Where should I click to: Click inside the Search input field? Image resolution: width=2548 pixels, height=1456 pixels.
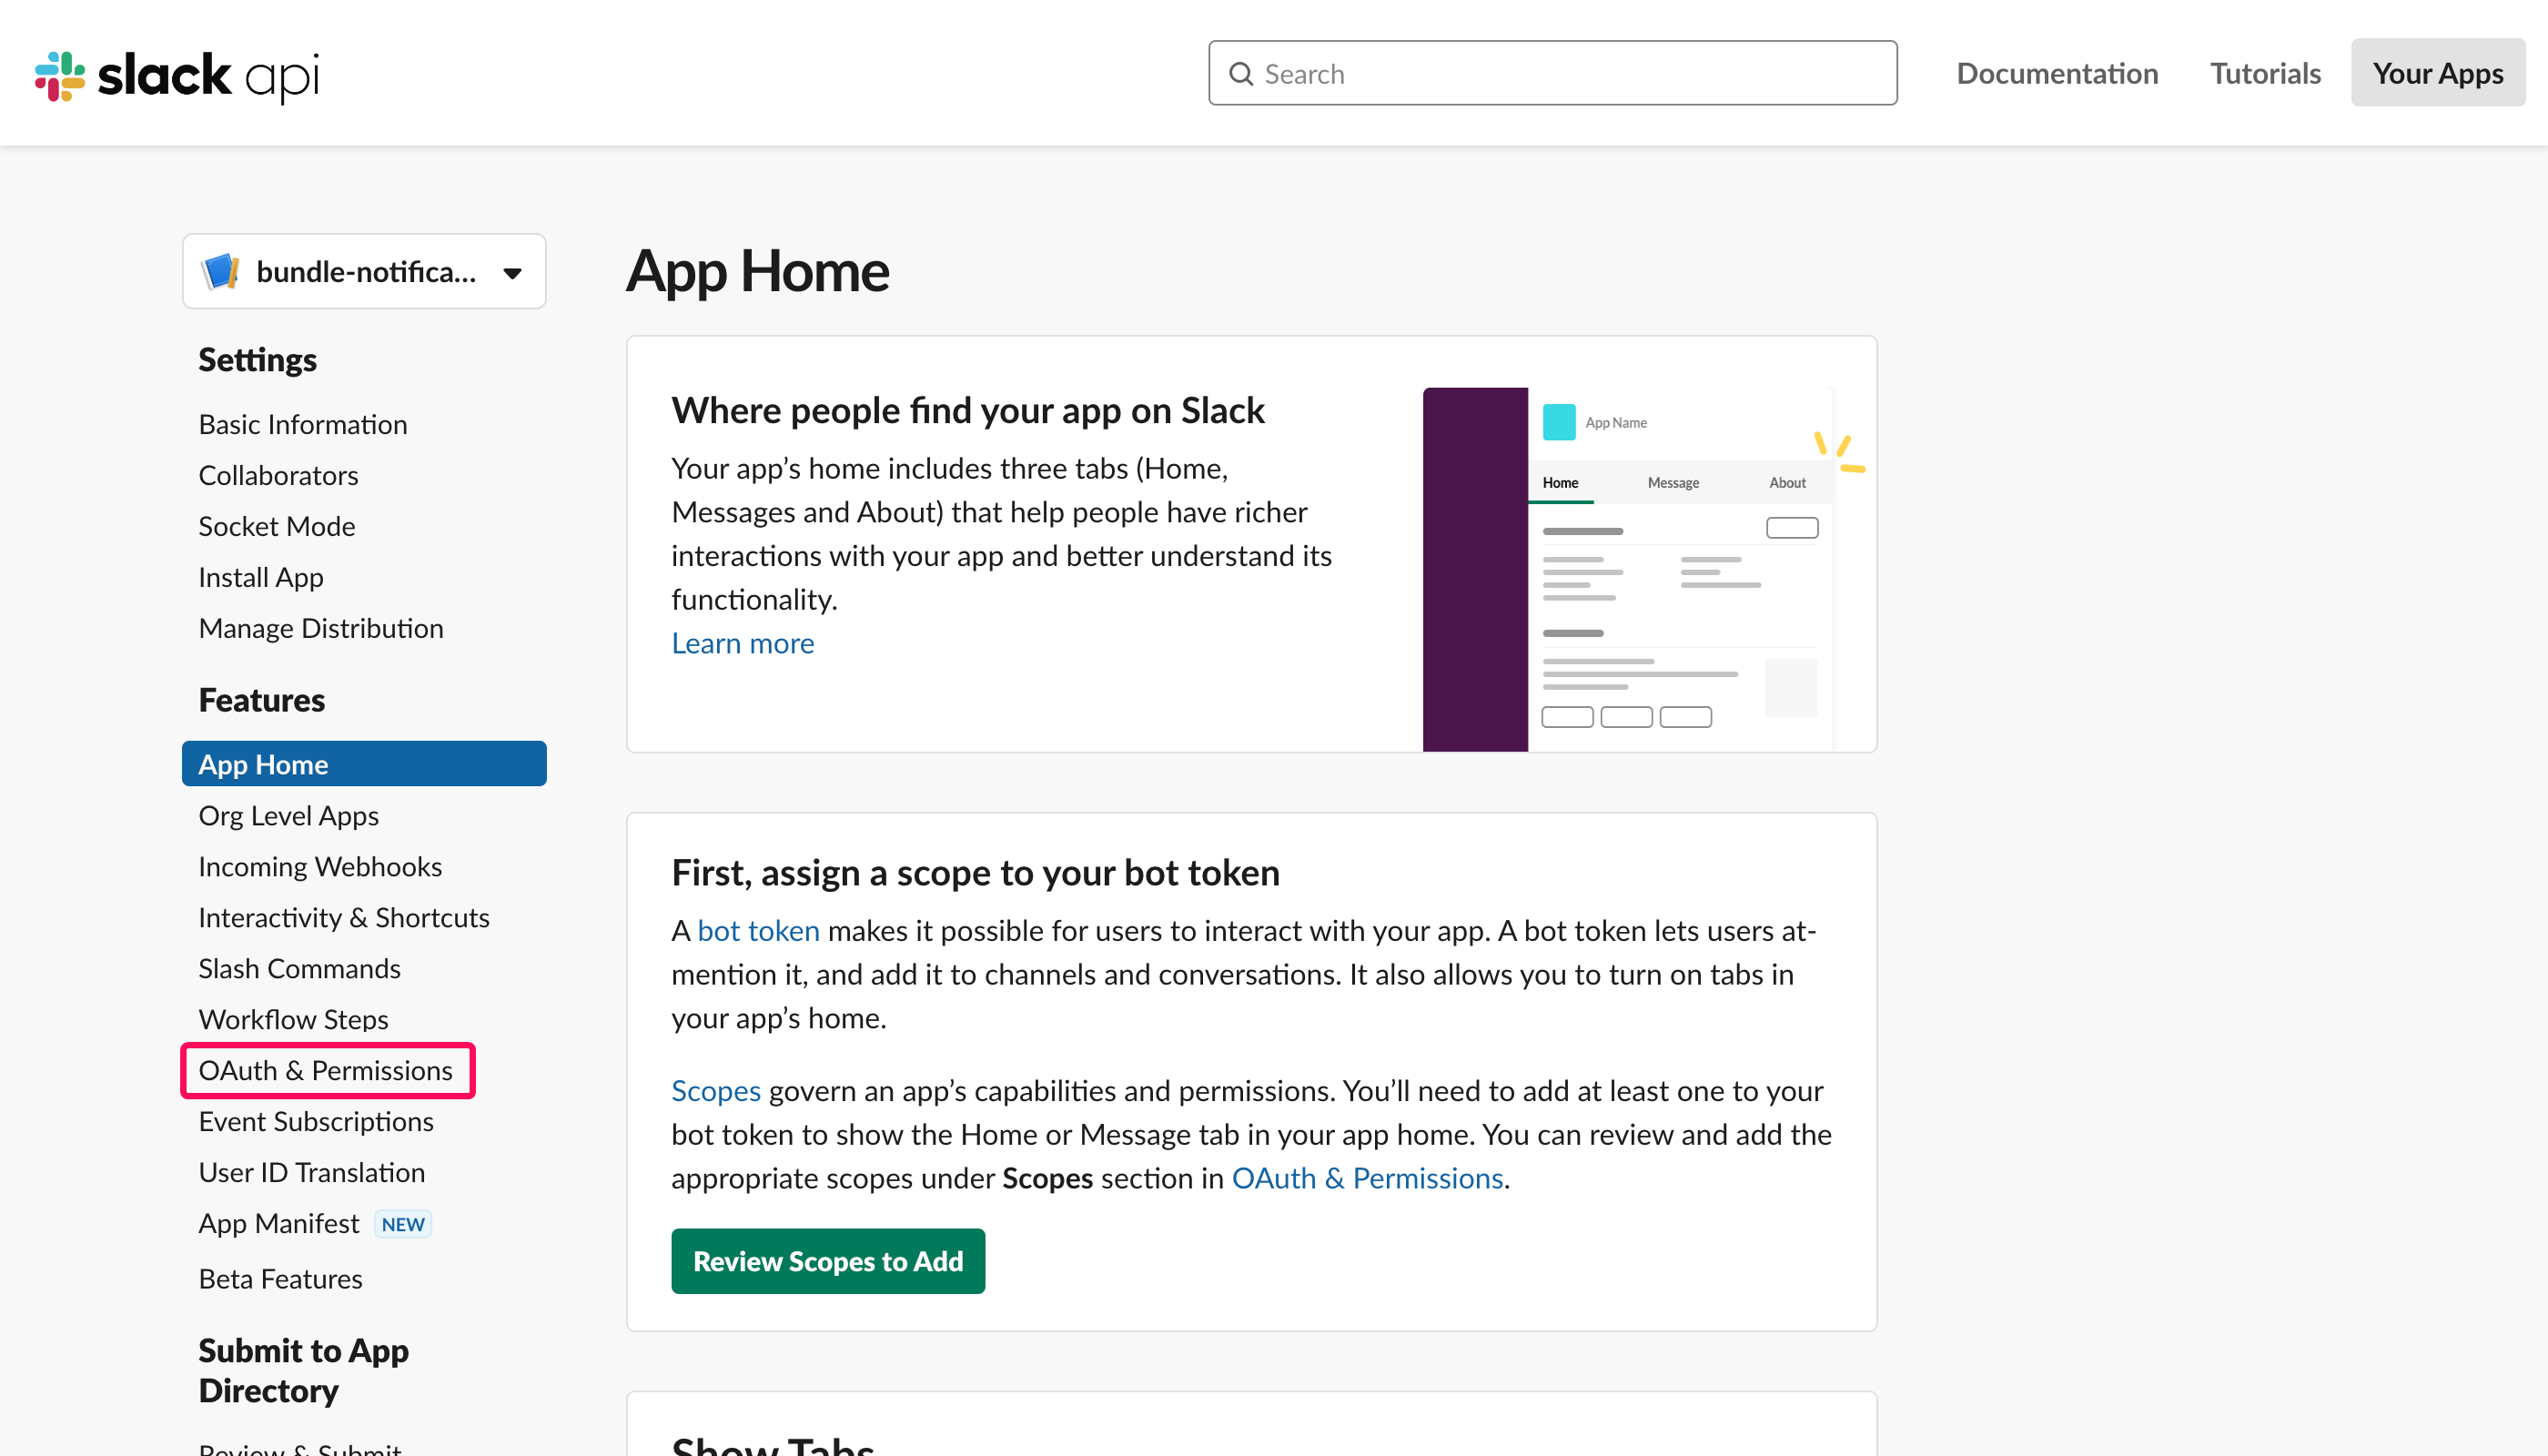1550,73
